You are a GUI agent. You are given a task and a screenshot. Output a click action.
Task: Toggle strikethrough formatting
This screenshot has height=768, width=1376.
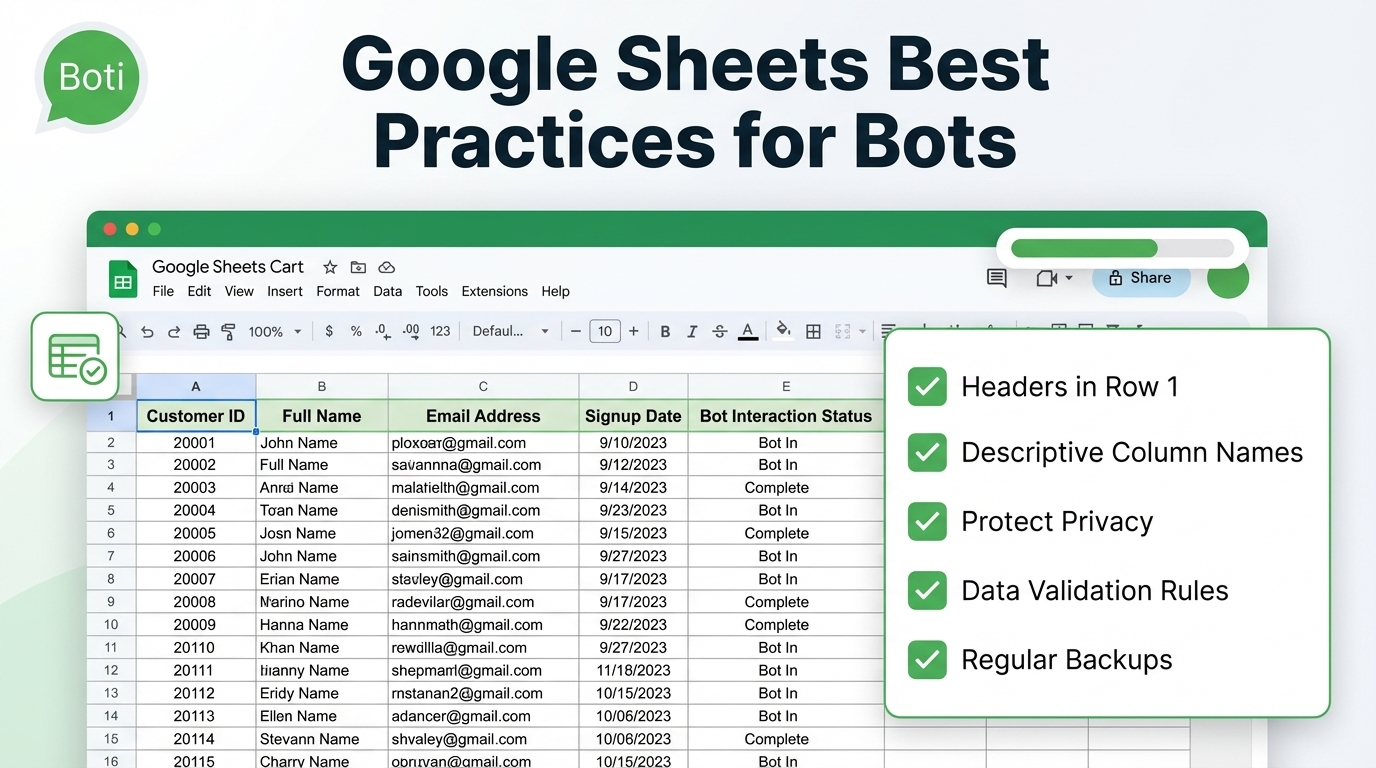[x=720, y=331]
